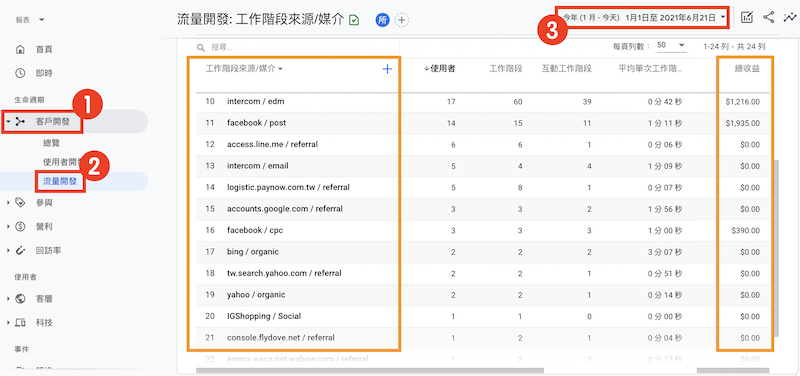This screenshot has height=376, width=800.
Task: Click the 客層 globe icon
Action: click(x=20, y=298)
